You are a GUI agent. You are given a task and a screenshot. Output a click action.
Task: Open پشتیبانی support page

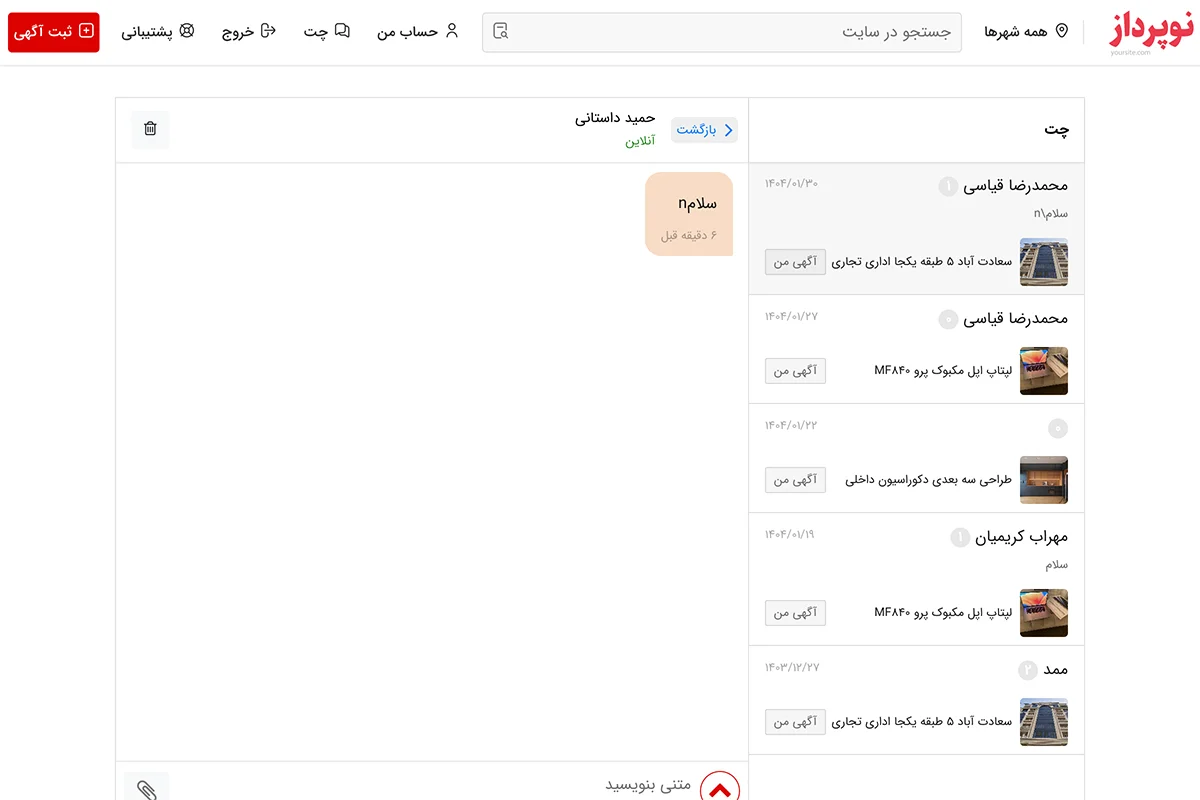click(158, 31)
